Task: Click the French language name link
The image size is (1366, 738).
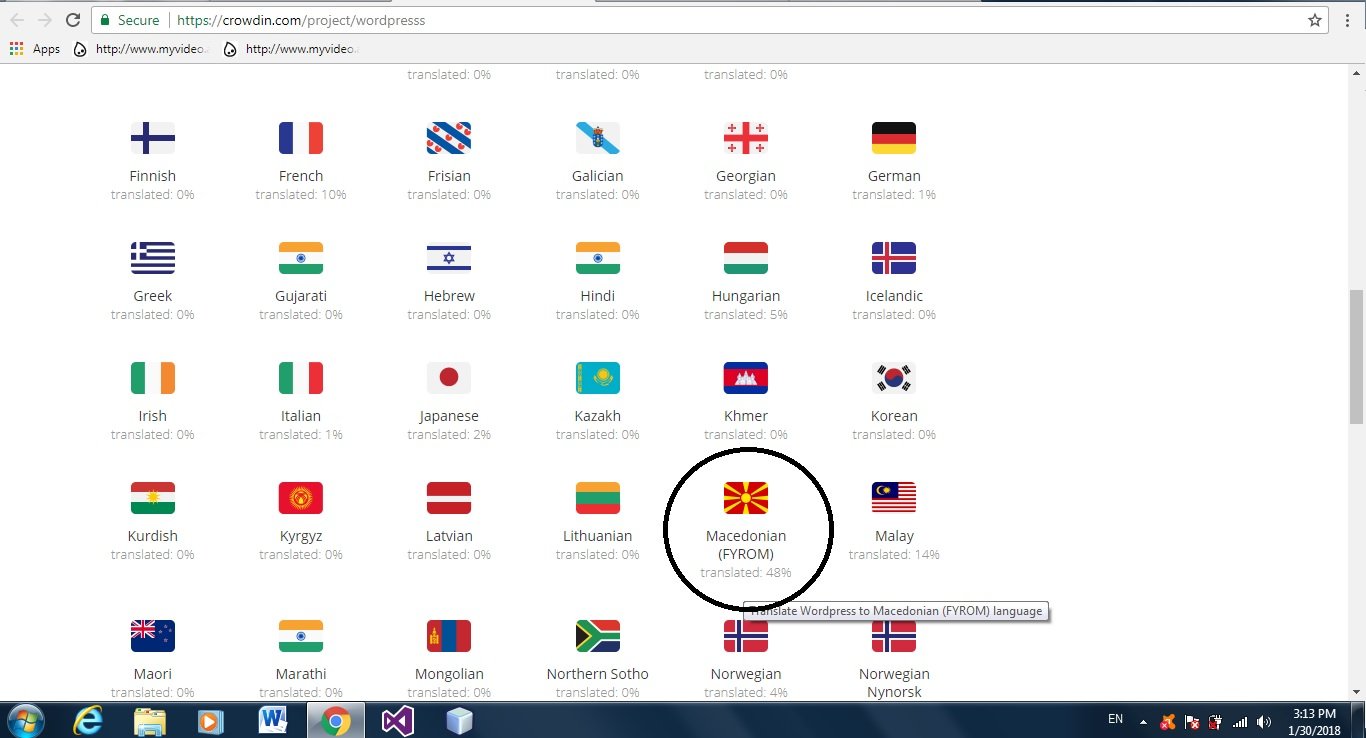Action: [x=301, y=176]
